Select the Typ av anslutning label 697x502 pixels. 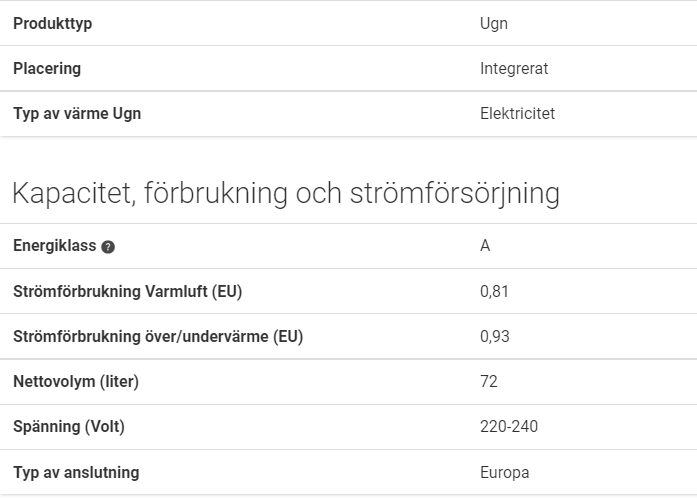76,473
